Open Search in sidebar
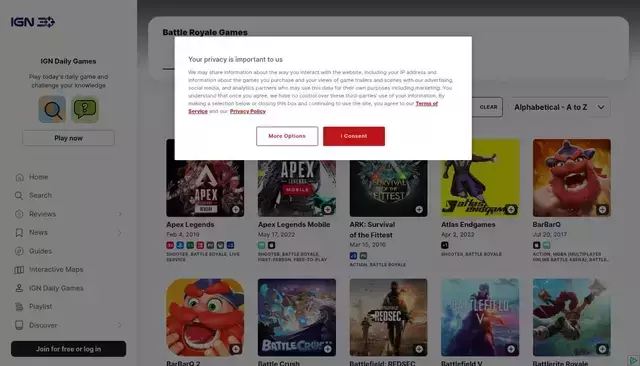 click(x=40, y=195)
